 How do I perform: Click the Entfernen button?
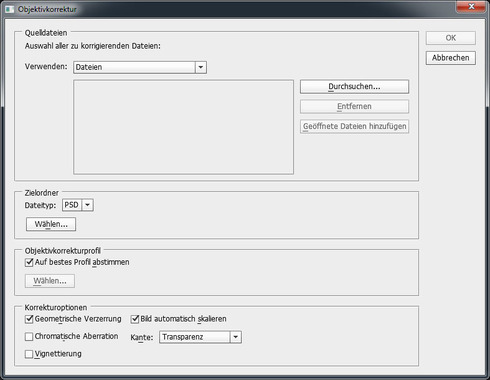click(x=354, y=107)
